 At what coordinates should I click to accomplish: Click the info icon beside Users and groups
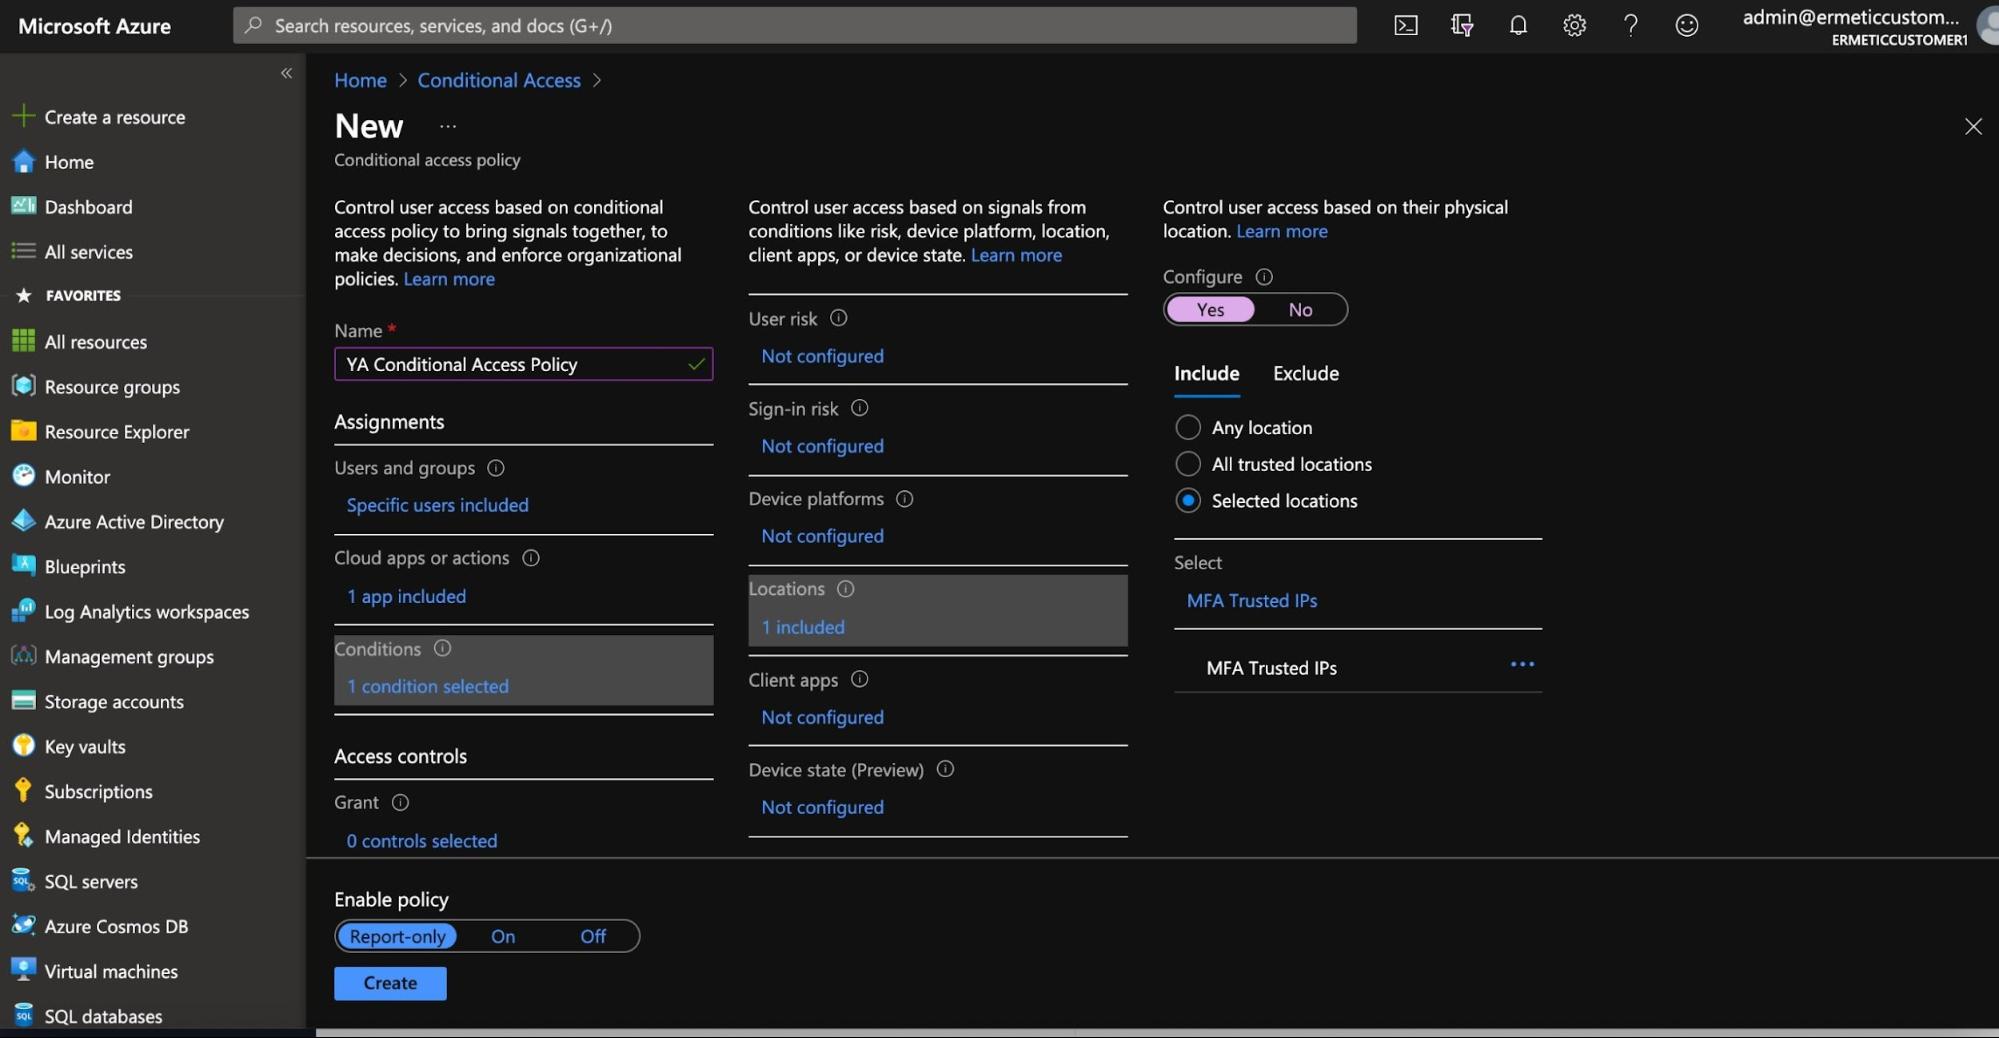[496, 468]
